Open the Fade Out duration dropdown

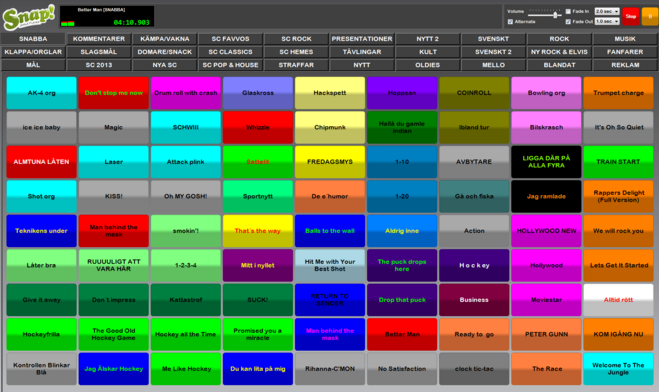pyautogui.click(x=607, y=21)
